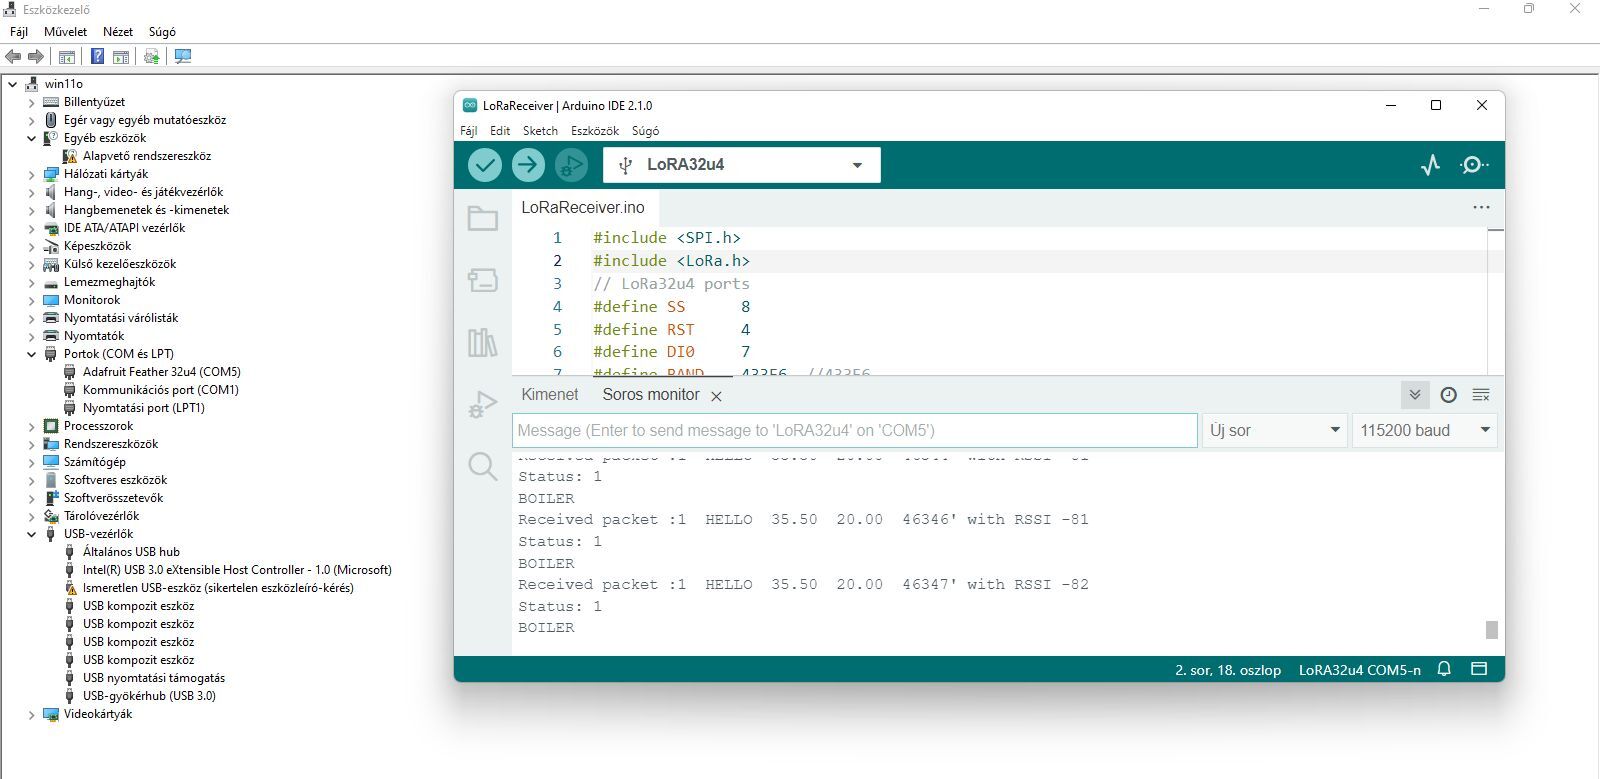
Task: Expand the Videokártyák category
Action: [31, 714]
